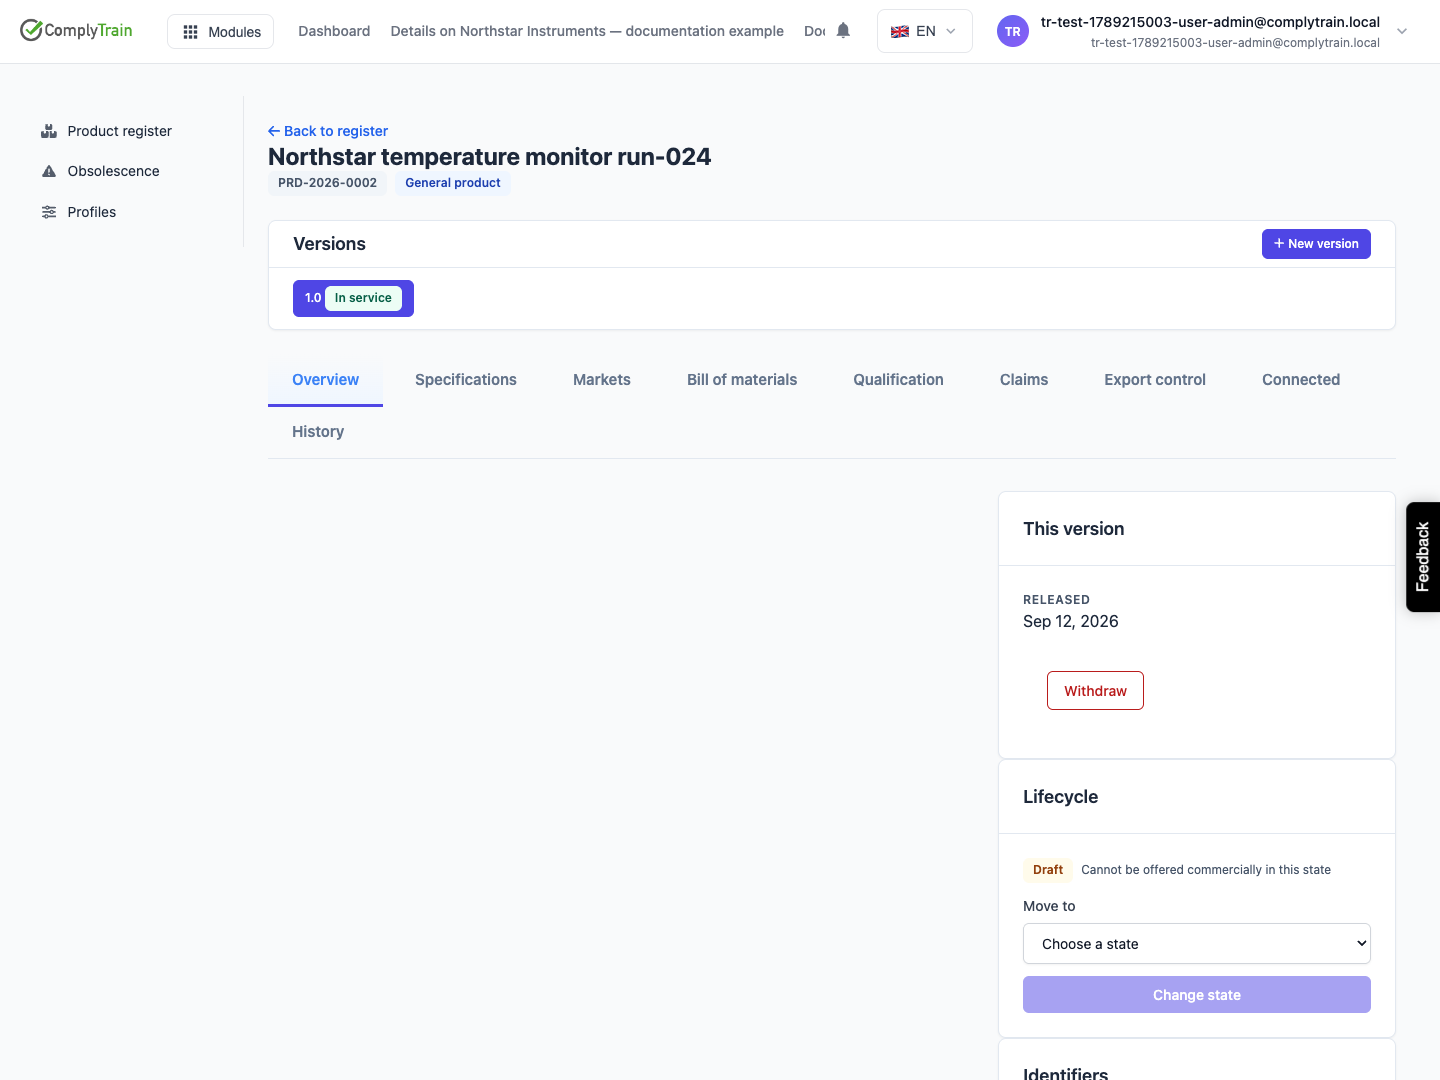
Task: Click the ComplyTrain logo
Action: [x=76, y=30]
